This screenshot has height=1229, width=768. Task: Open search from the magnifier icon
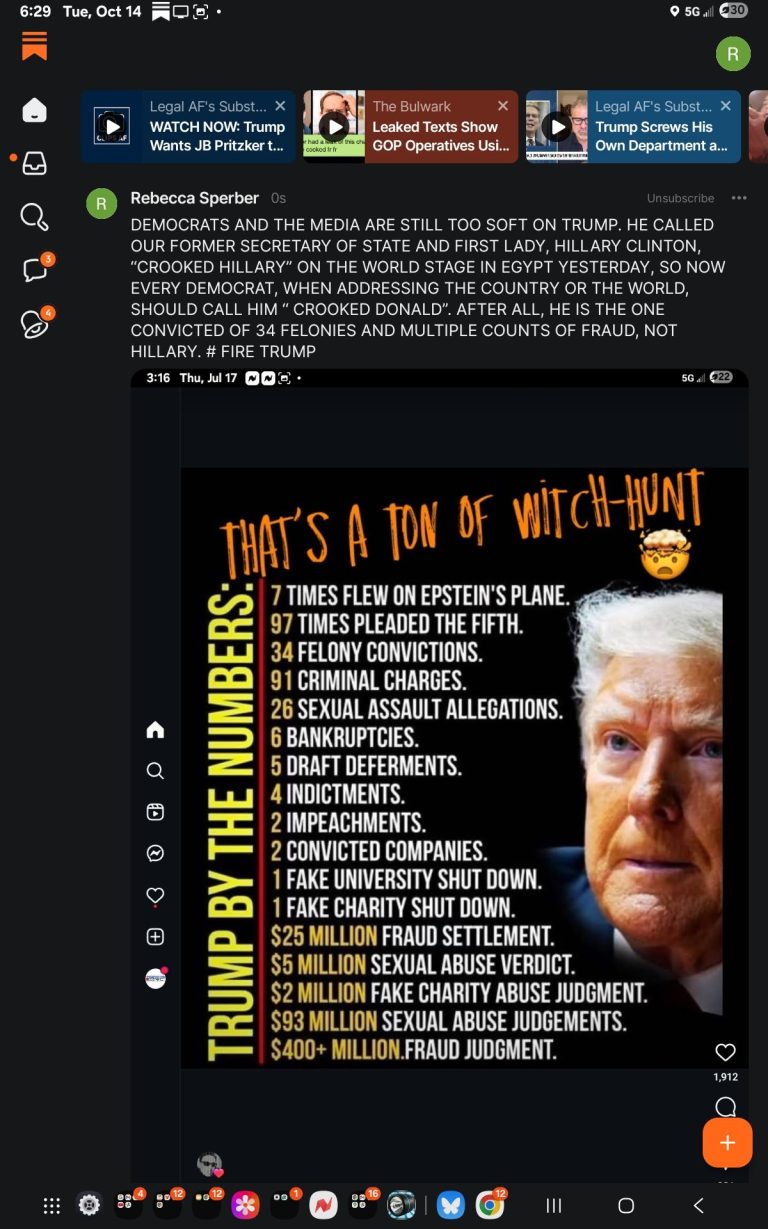click(x=34, y=216)
